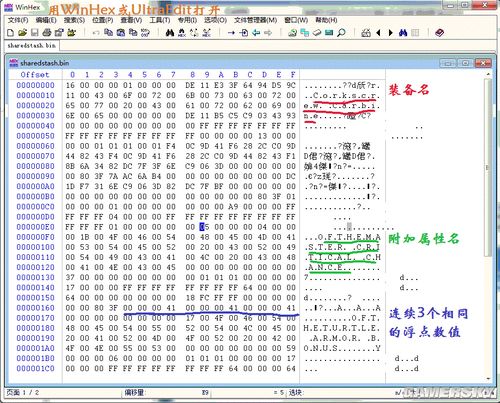The image size is (500, 403).
Task: Click the black right arrow next icon
Action: point(391,33)
